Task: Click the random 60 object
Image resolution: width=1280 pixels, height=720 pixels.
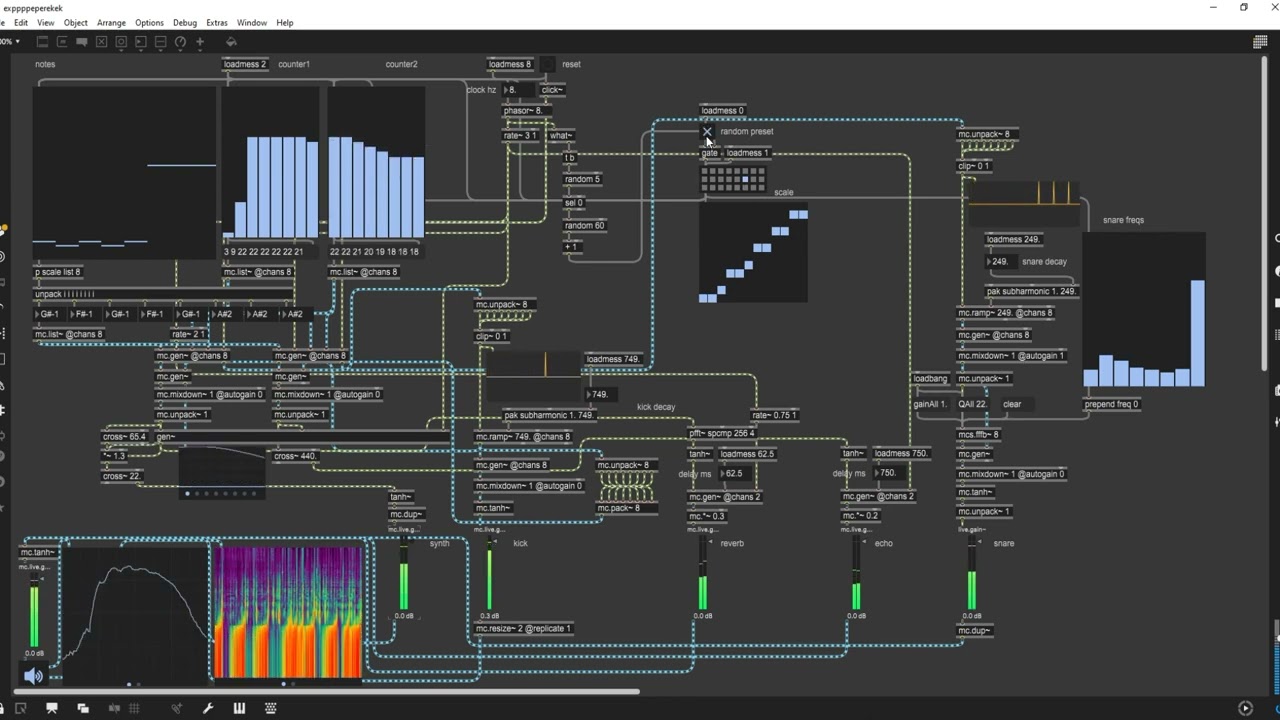Action: coord(585,226)
